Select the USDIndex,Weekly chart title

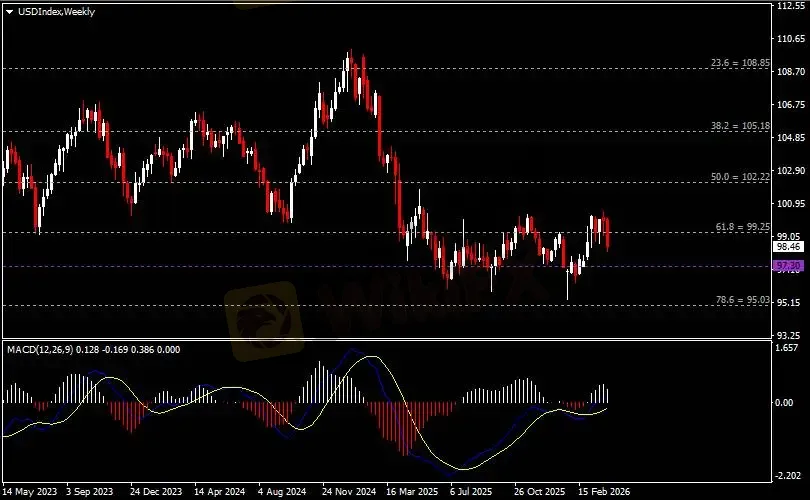pos(56,12)
